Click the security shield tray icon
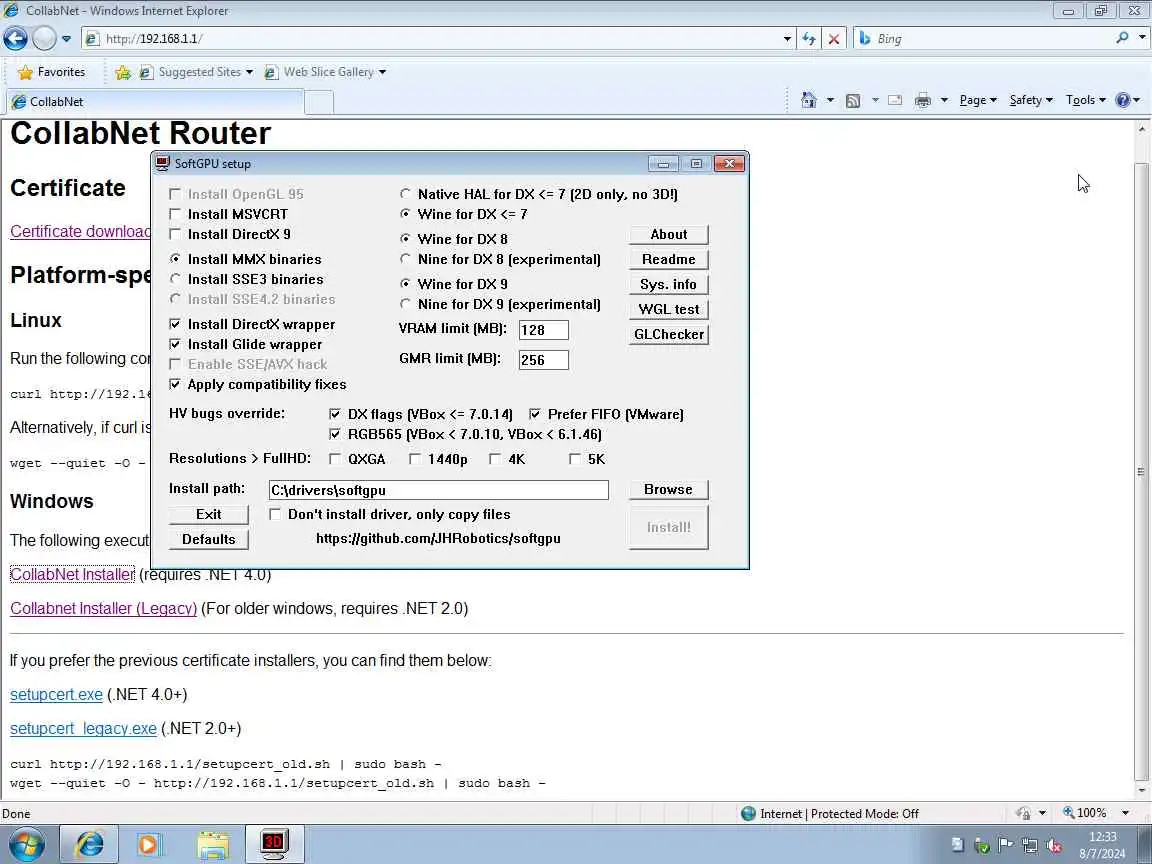 [982, 846]
